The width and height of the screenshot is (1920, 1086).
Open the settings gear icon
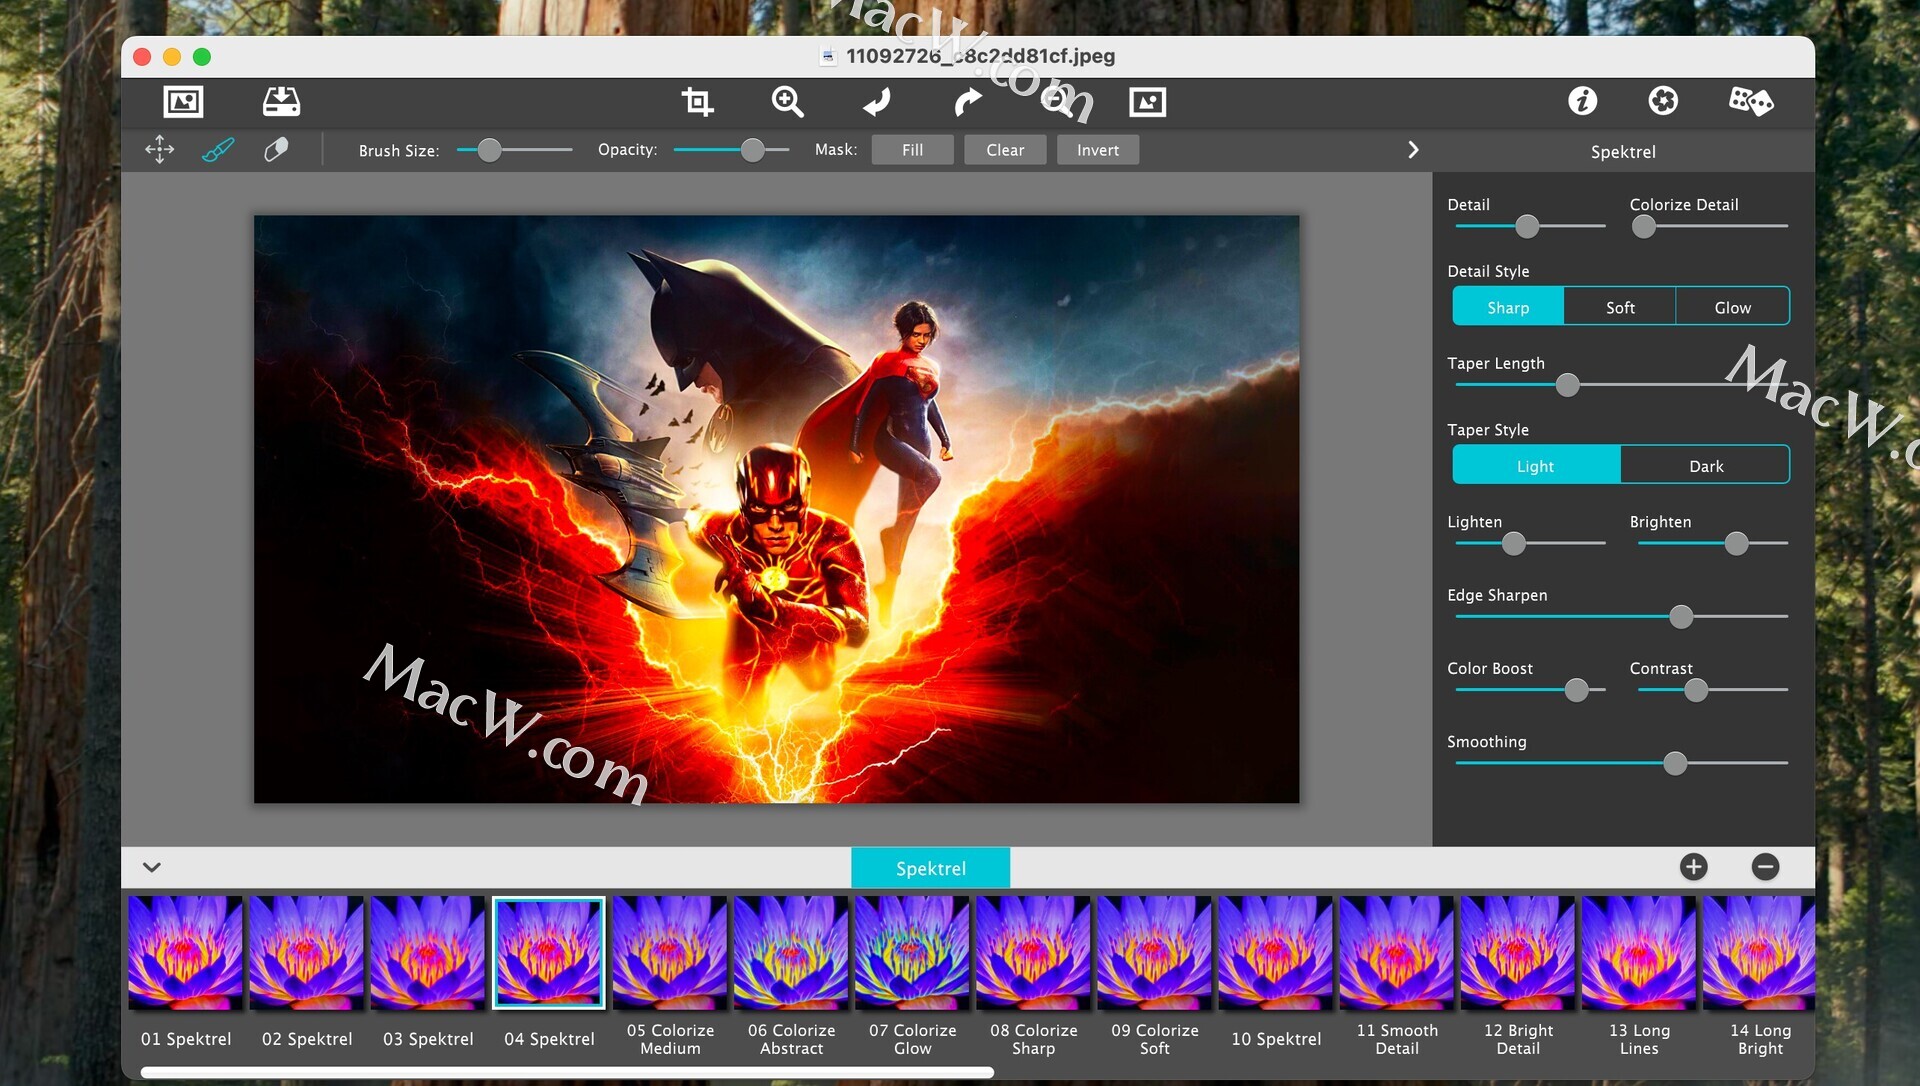tap(1663, 100)
